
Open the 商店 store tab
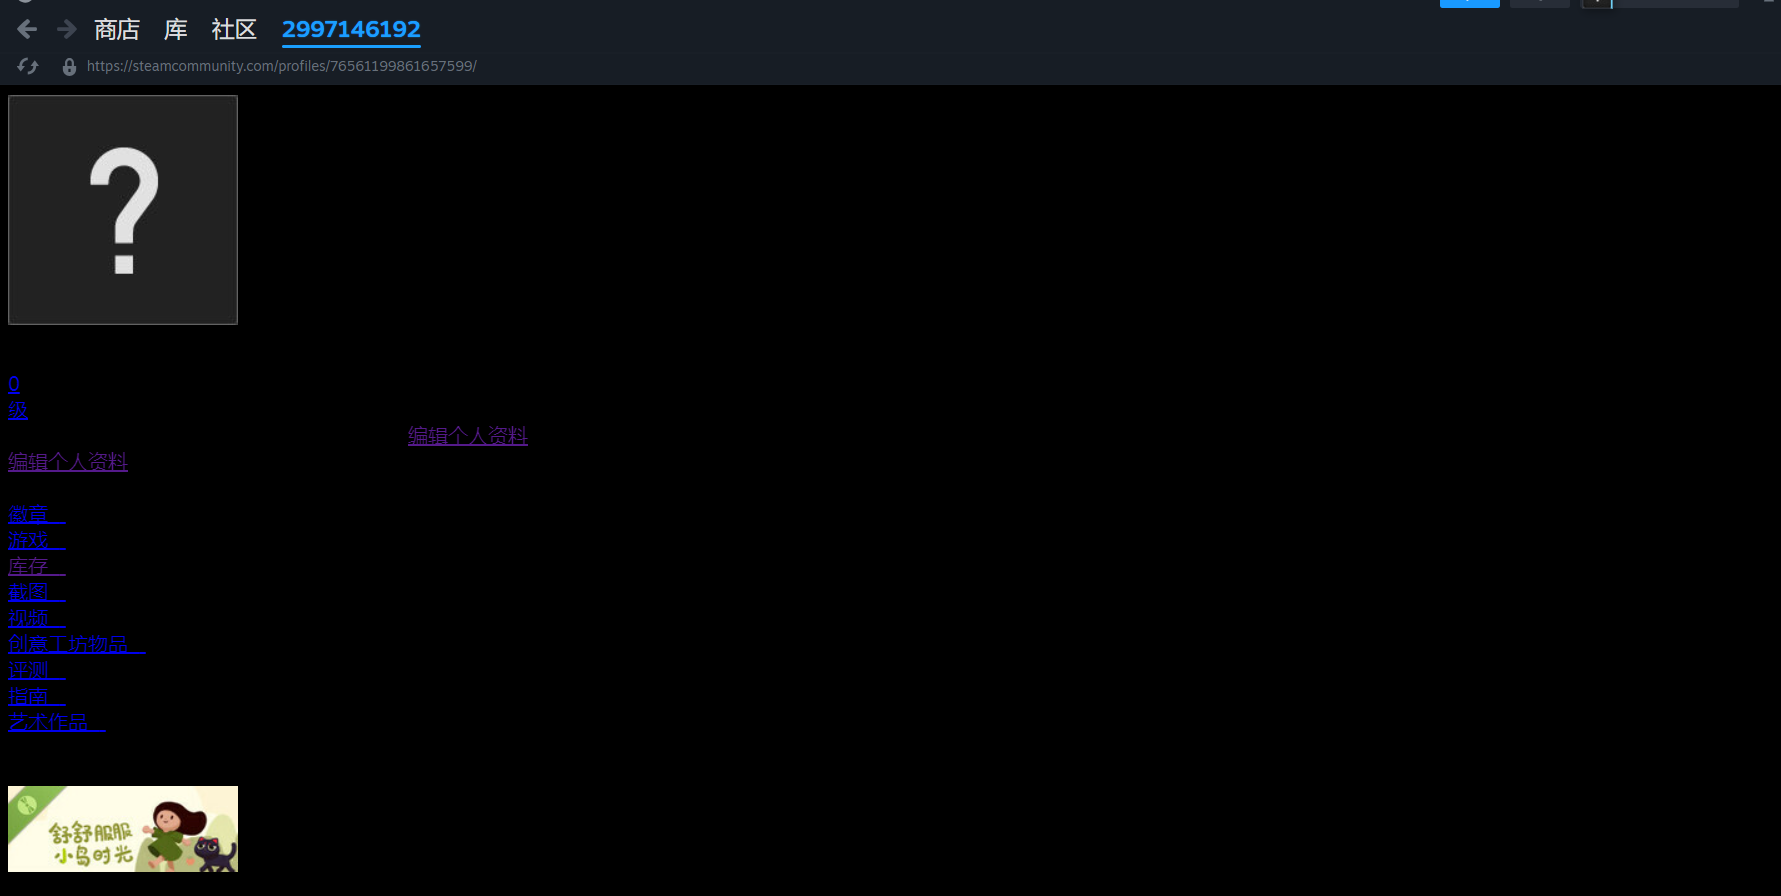coord(117,30)
